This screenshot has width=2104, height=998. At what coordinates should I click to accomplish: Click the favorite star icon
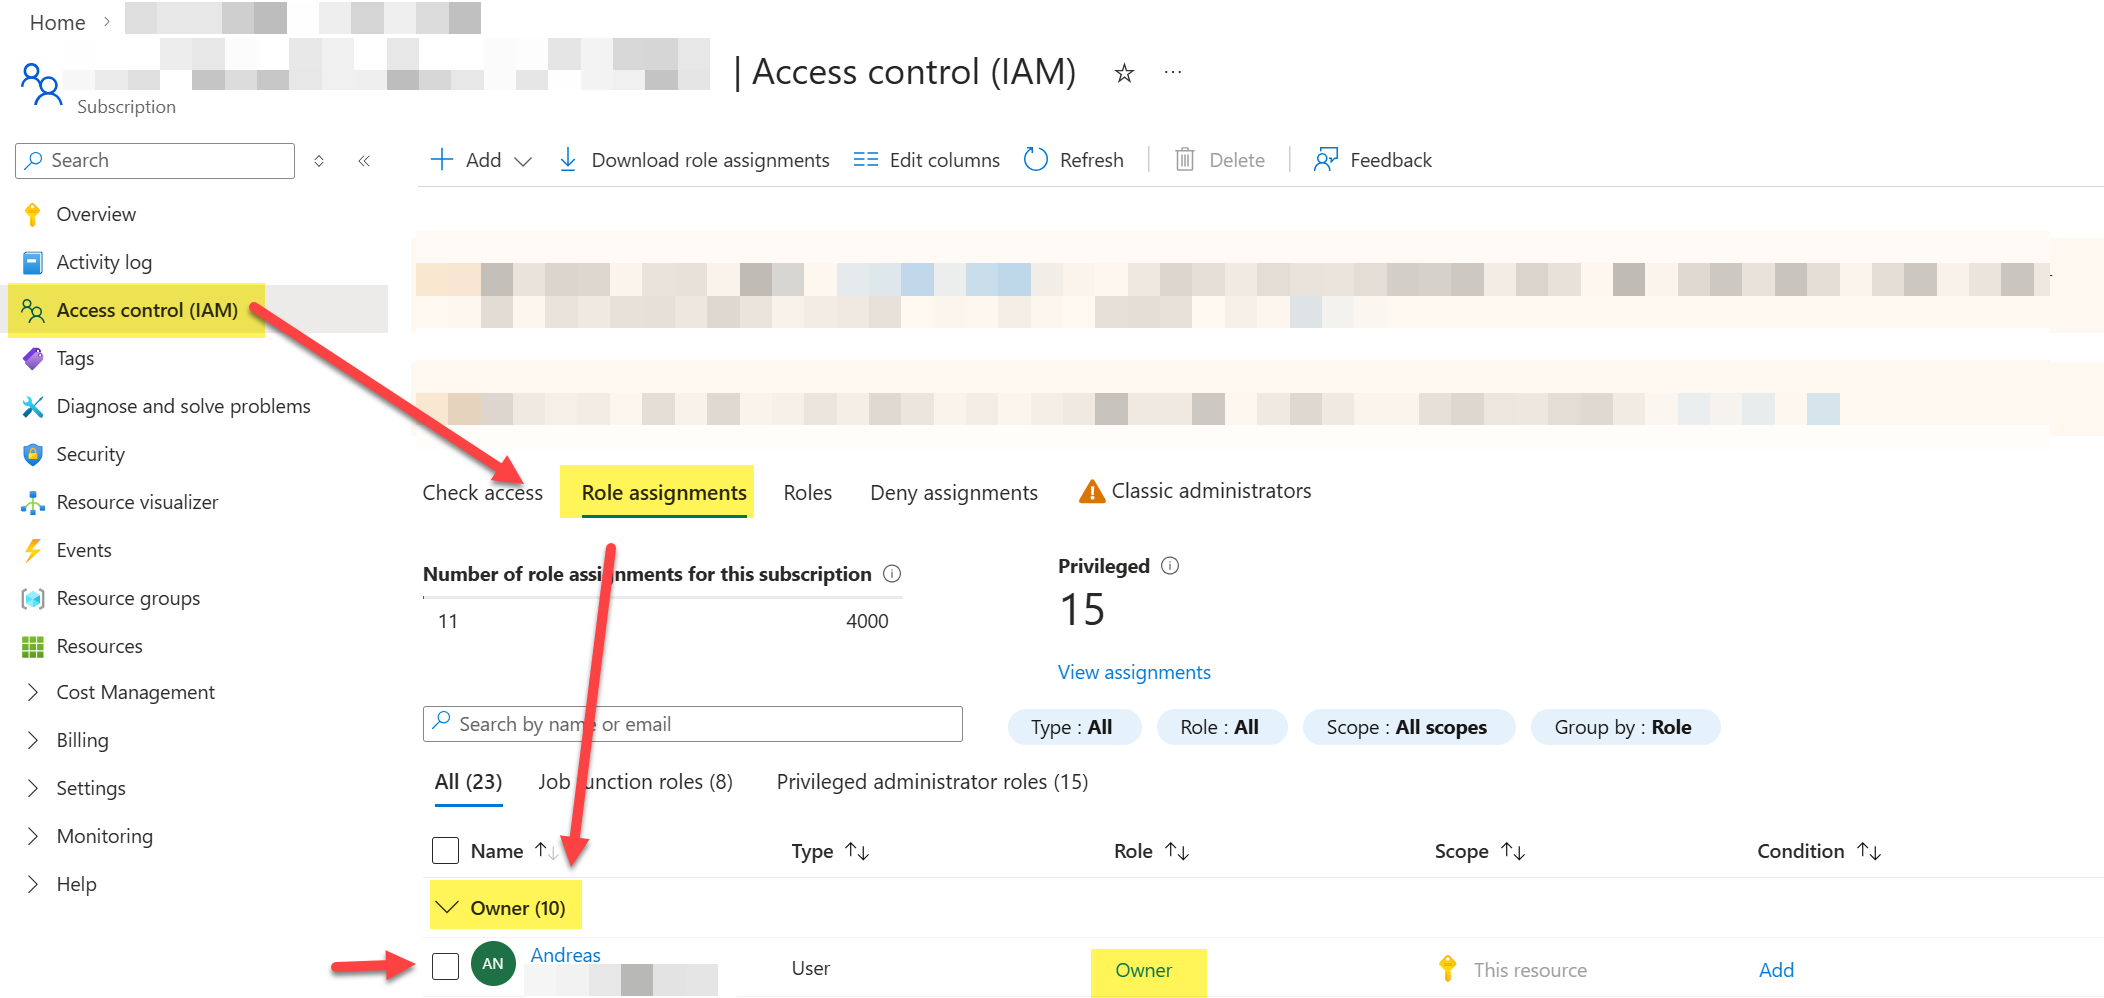pos(1124,73)
